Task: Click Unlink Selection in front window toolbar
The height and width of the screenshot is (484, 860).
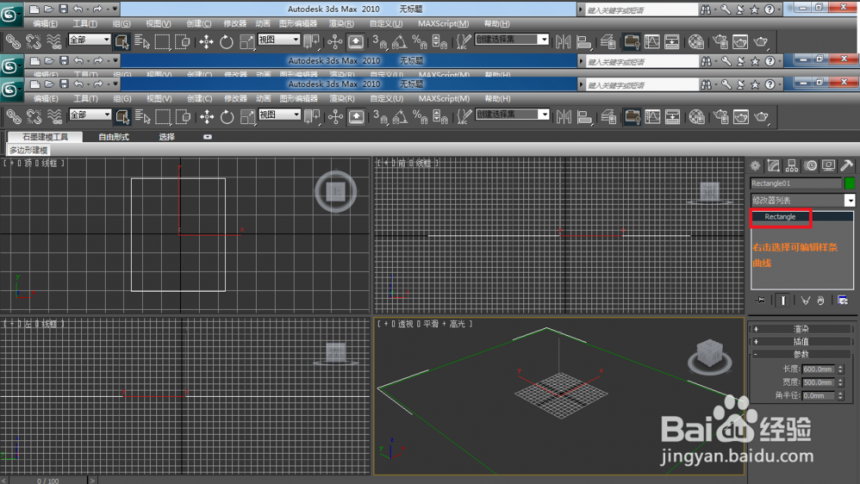Action: [x=33, y=117]
